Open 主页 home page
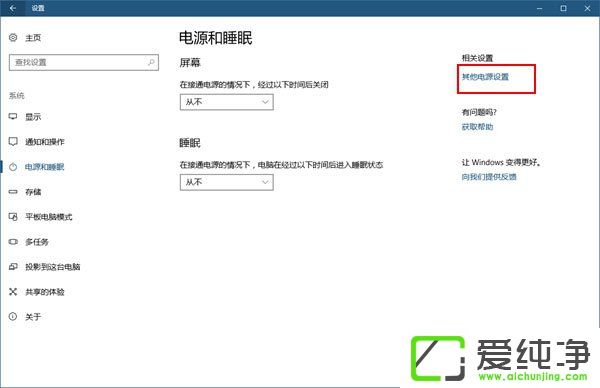The height and width of the screenshot is (388, 600). [x=33, y=38]
